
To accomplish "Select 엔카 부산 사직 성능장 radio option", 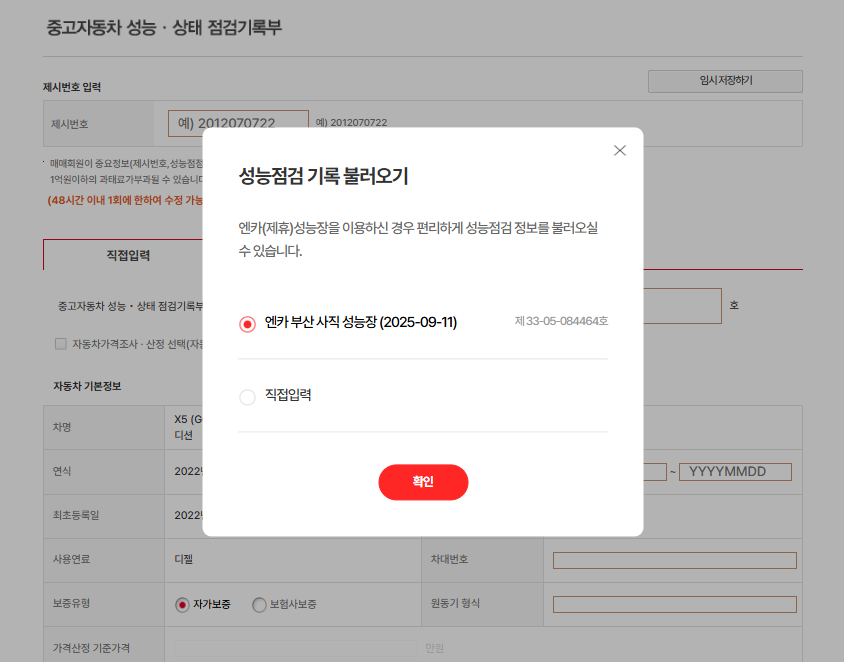I will (247, 324).
